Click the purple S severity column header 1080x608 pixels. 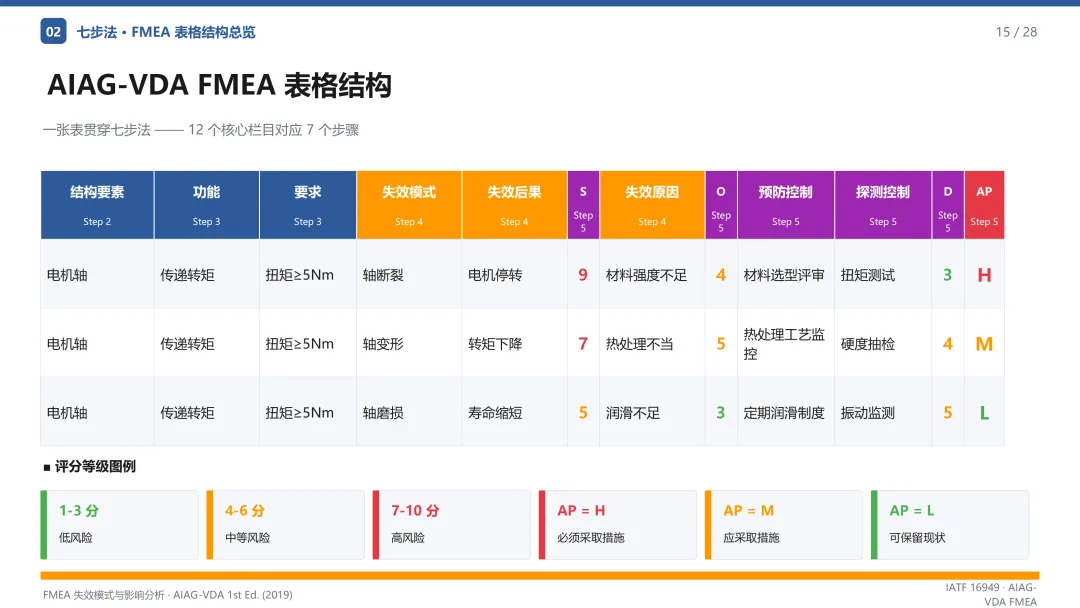583,205
